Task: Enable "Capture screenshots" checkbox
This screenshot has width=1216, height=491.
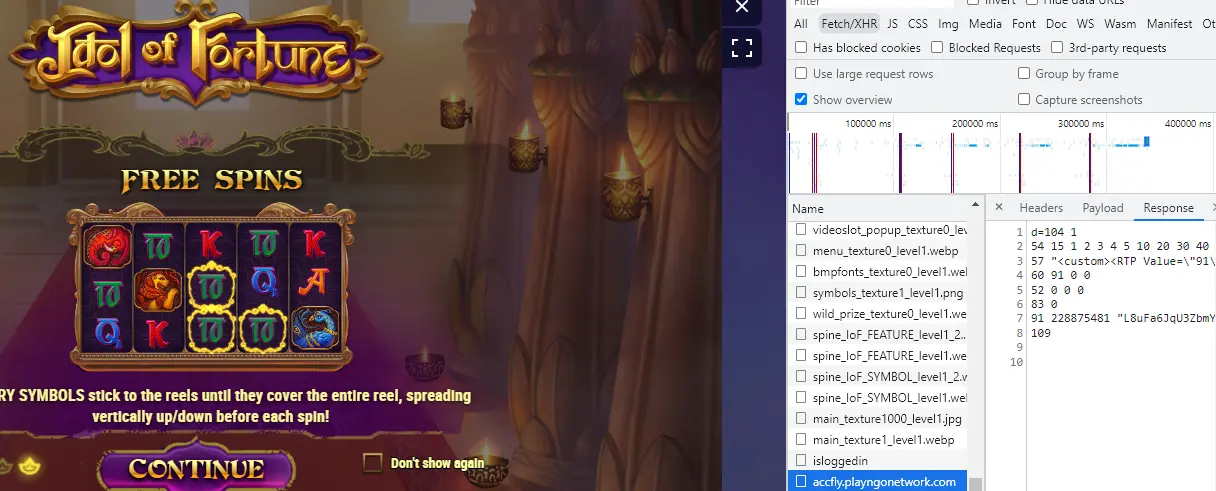Action: 1024,100
